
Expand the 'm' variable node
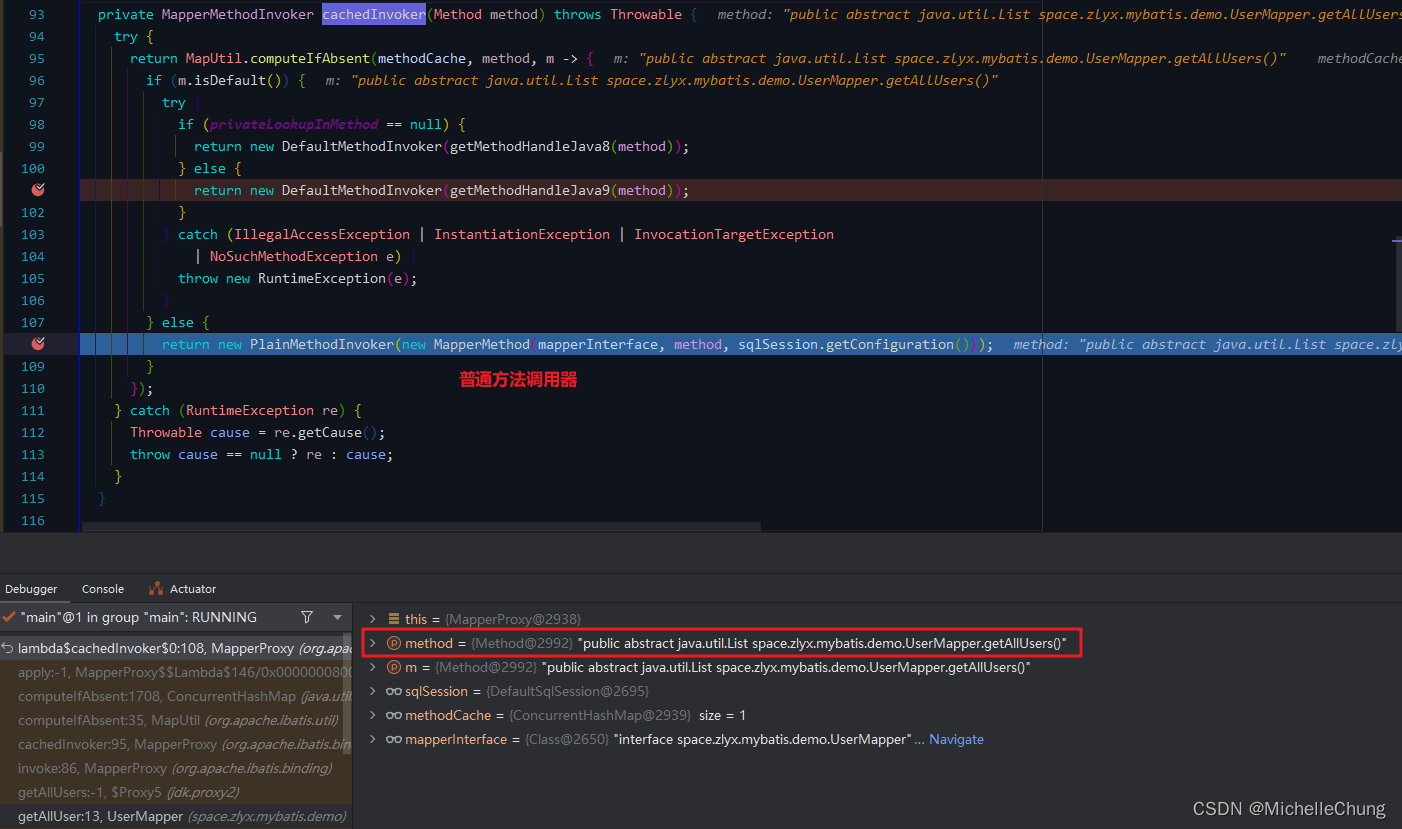coord(373,667)
